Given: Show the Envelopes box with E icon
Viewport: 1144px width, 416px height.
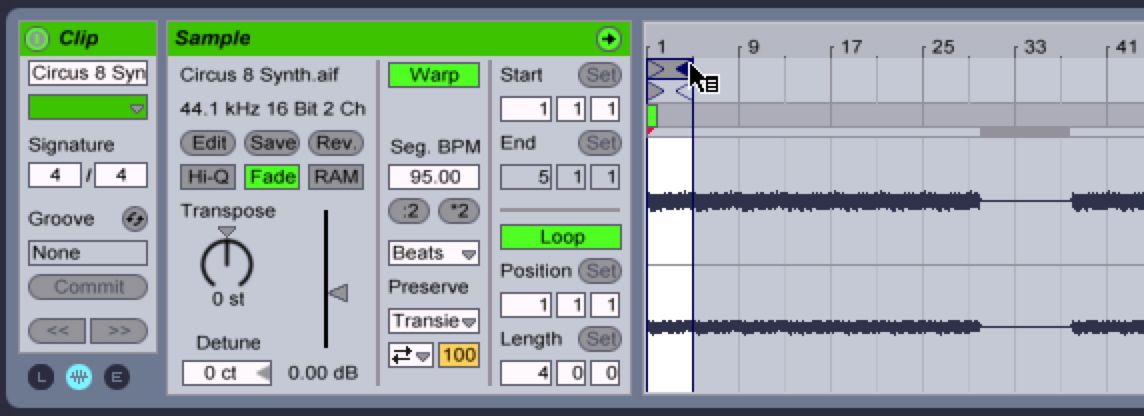Looking at the screenshot, I should (x=117, y=377).
